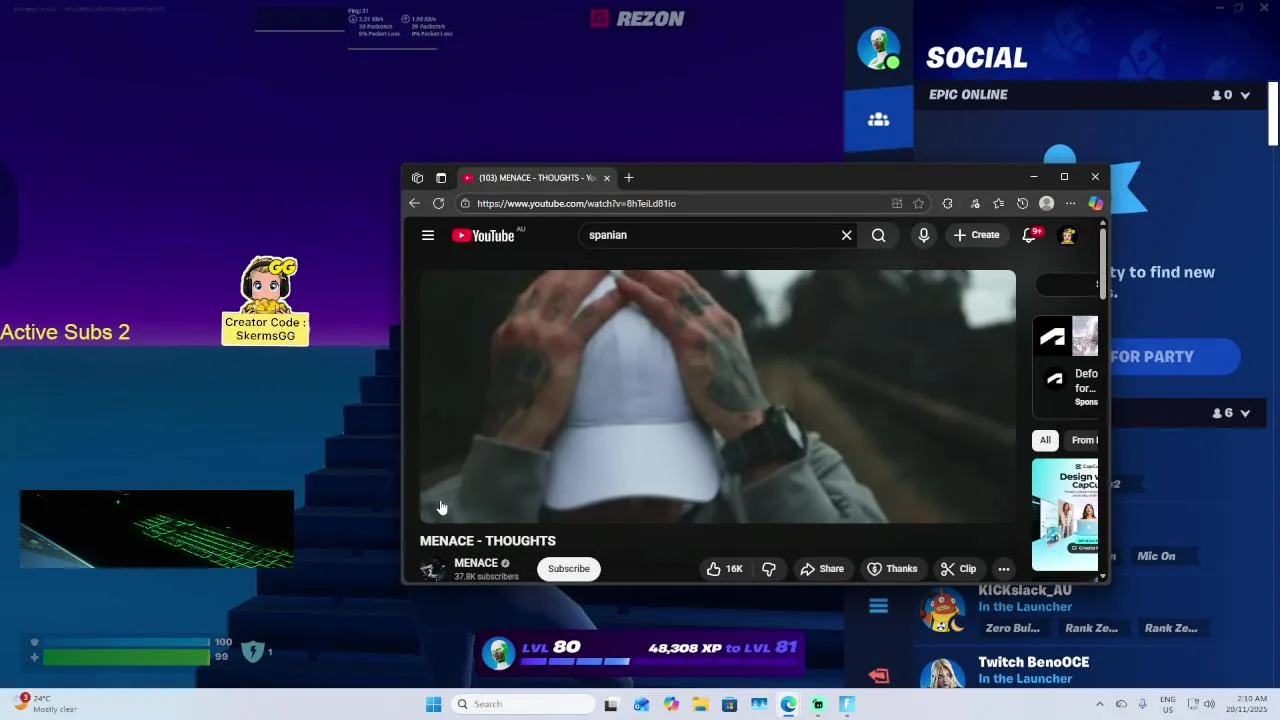
Task: Collapse the Epic Online section chevron
Action: pos(1245,95)
